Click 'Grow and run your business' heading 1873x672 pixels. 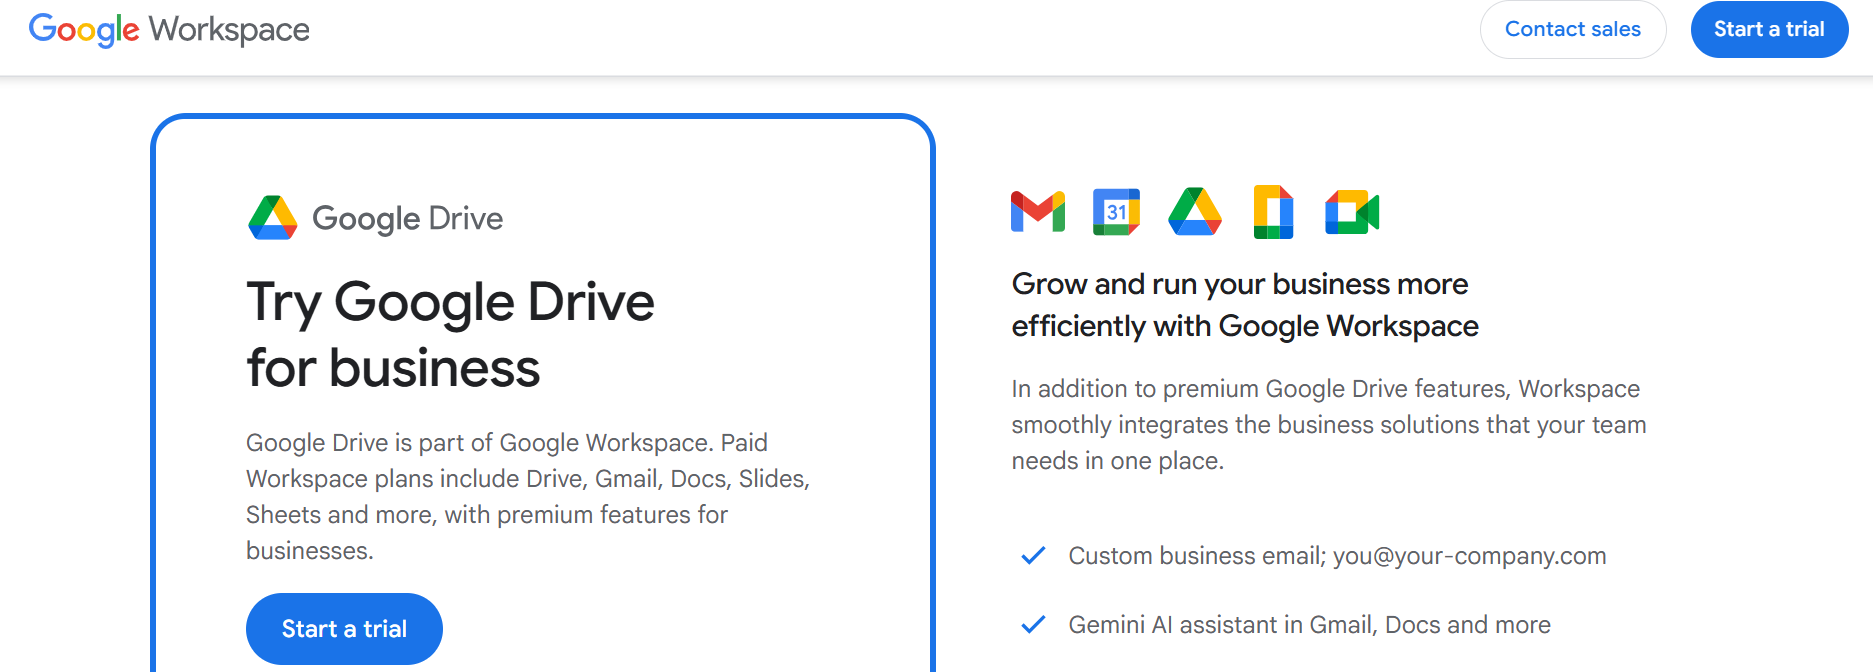click(x=1245, y=305)
